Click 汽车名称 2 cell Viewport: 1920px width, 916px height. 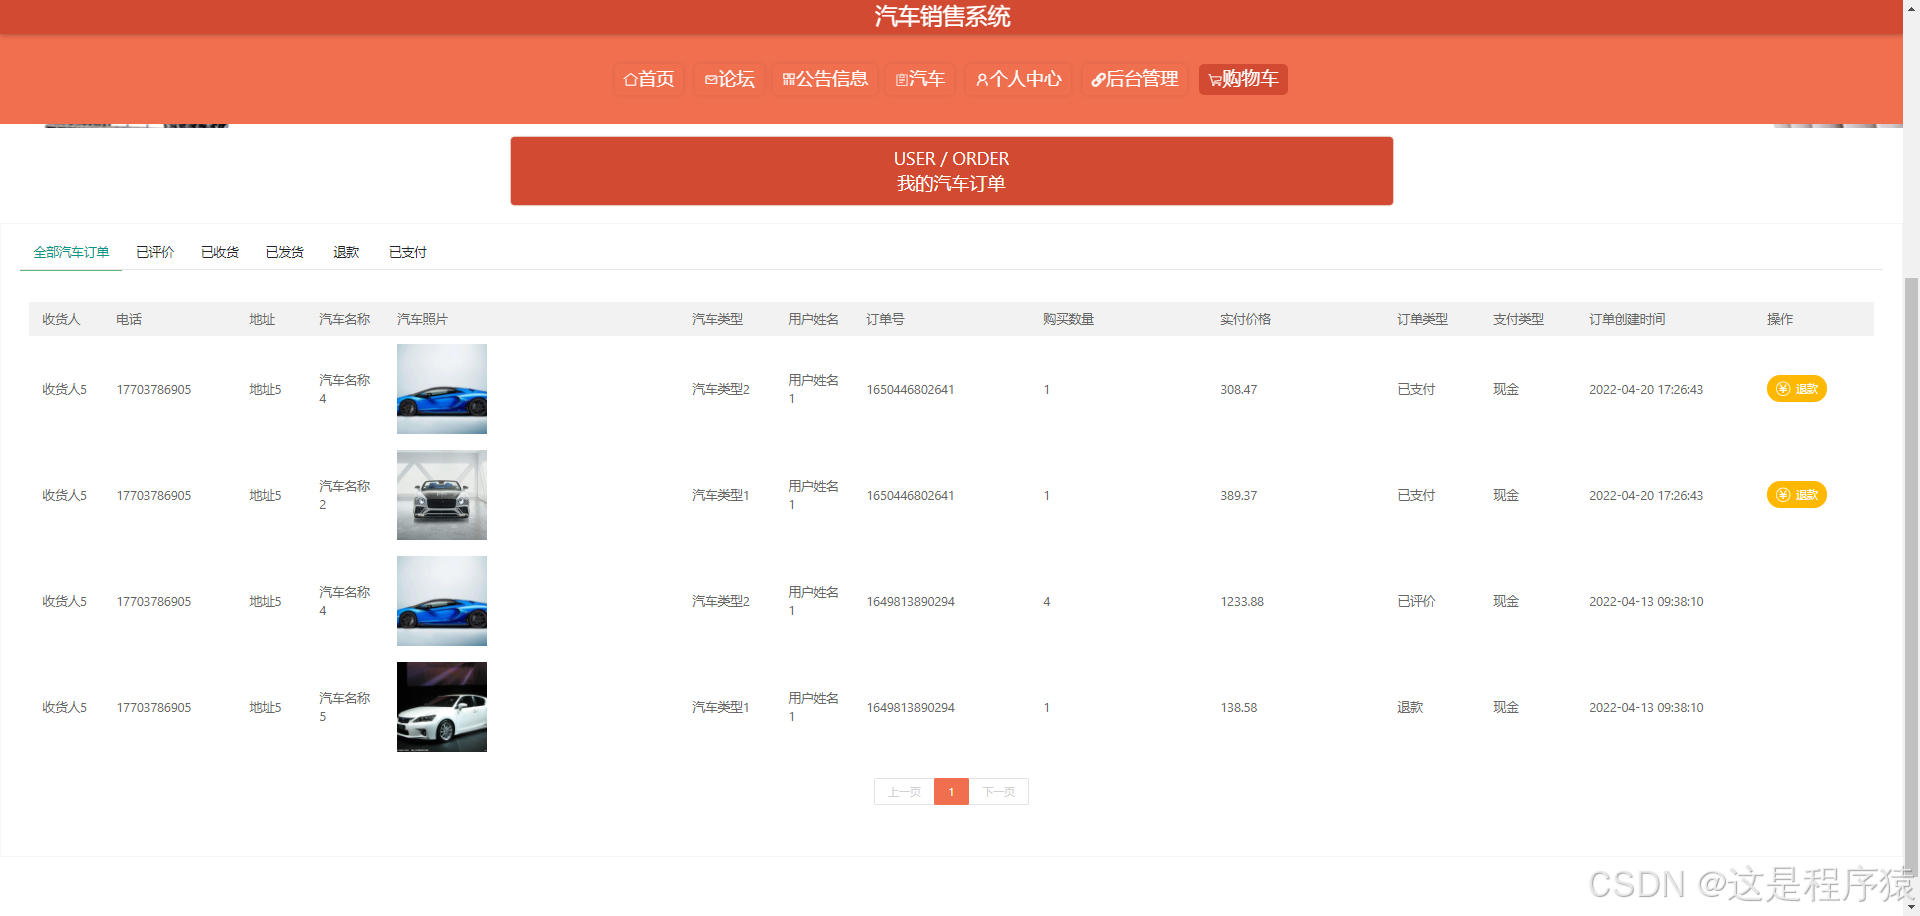(x=344, y=495)
